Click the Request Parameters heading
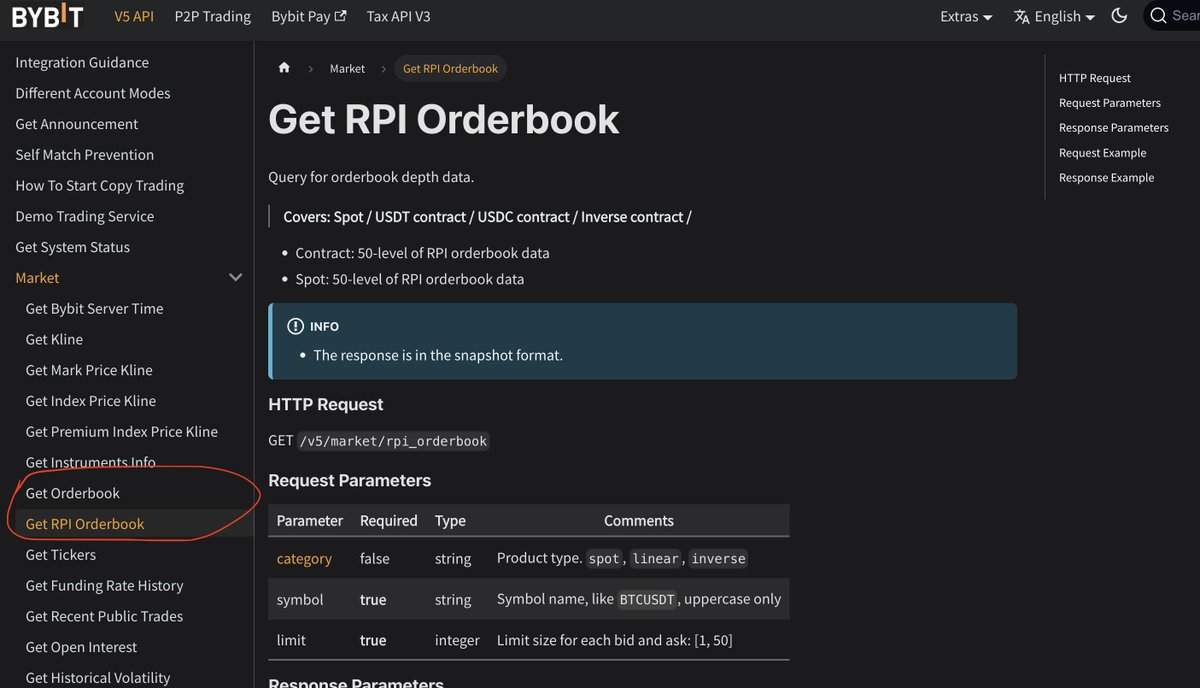The width and height of the screenshot is (1200, 688). coord(350,481)
